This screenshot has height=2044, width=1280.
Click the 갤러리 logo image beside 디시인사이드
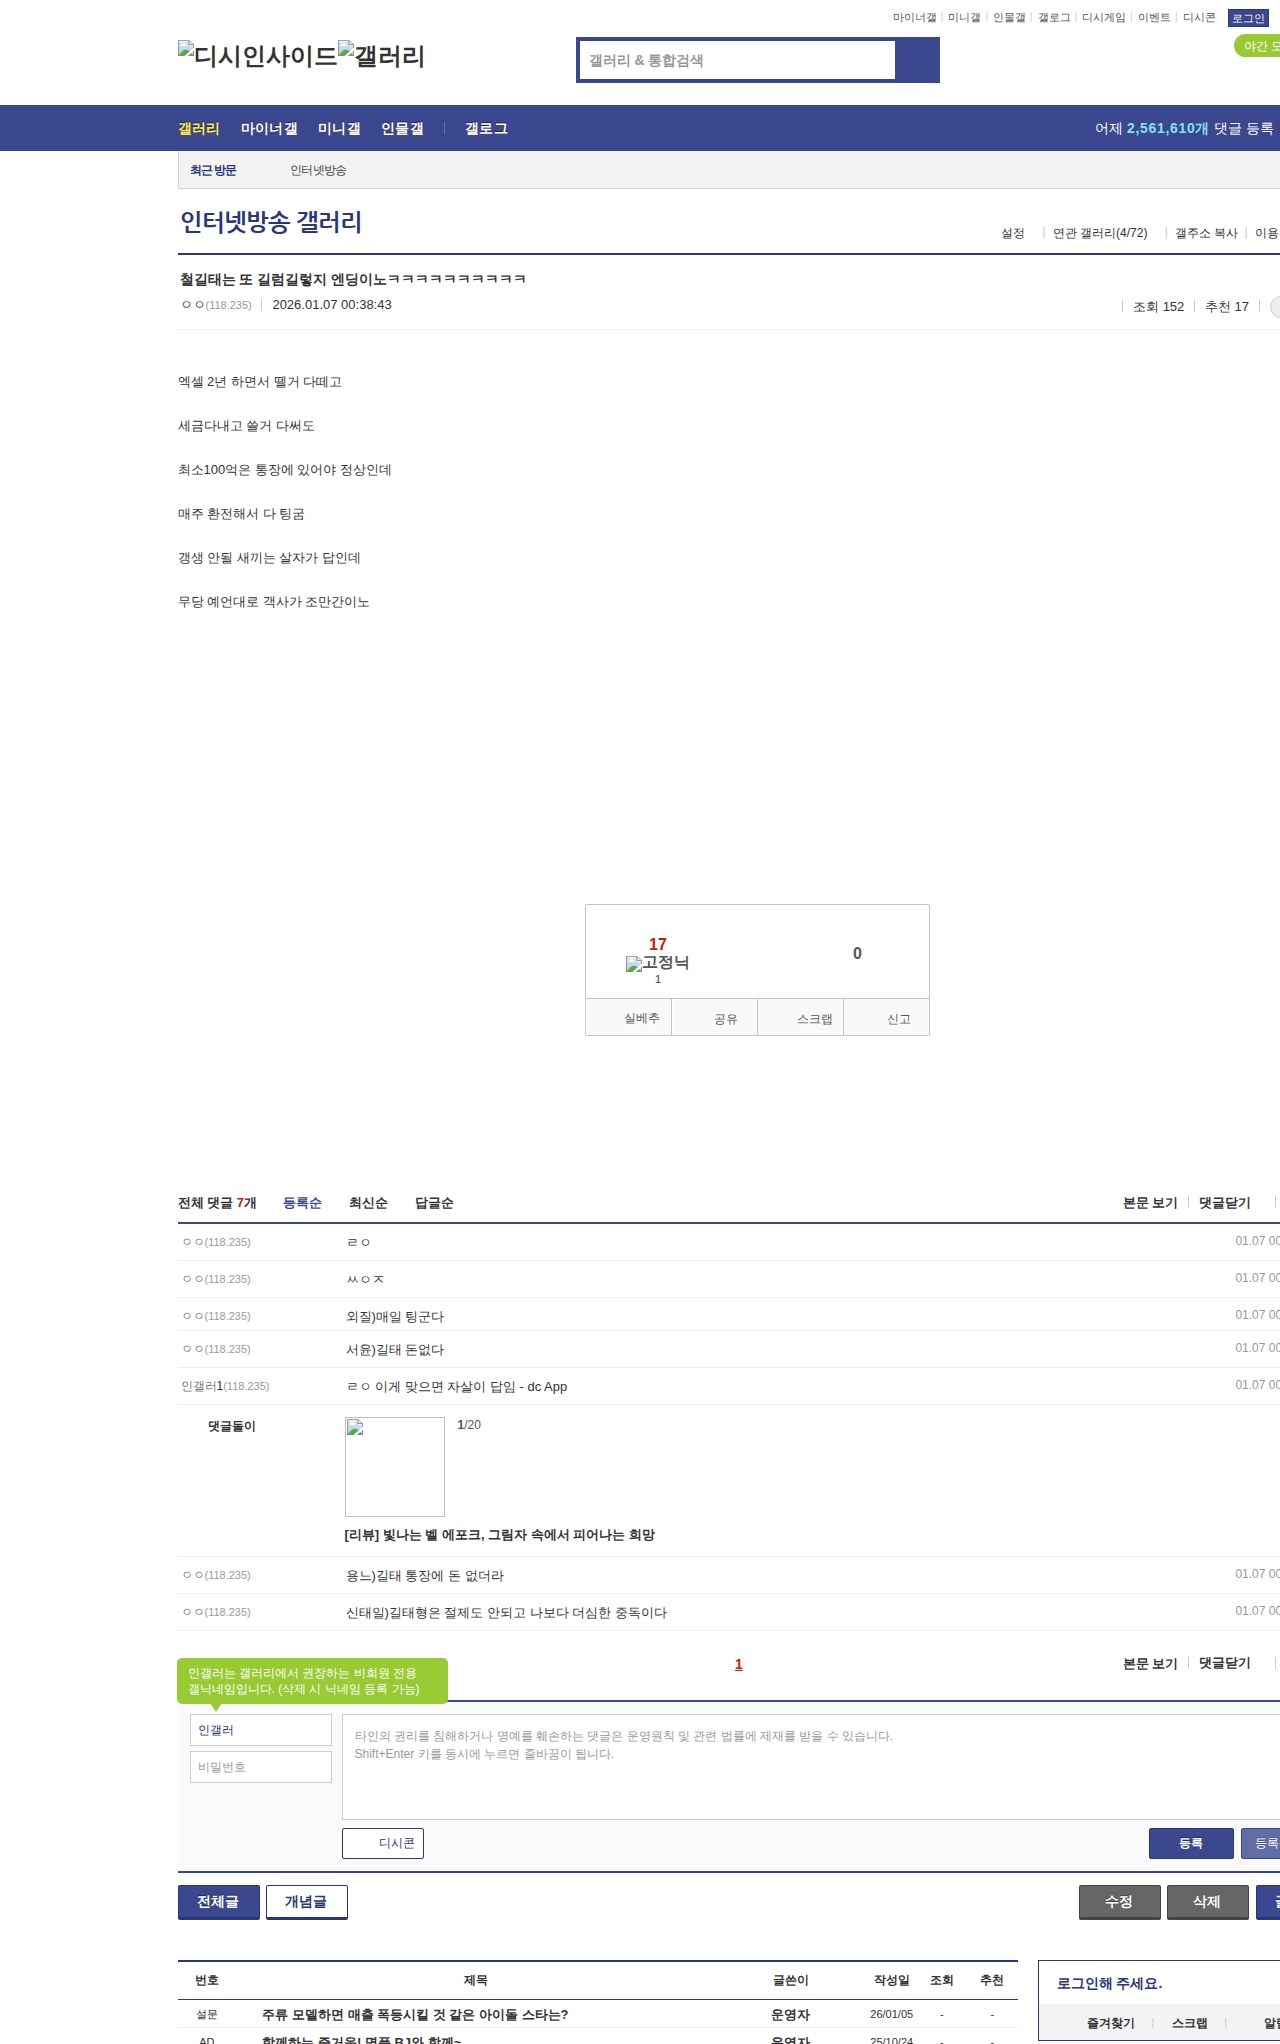[x=381, y=55]
